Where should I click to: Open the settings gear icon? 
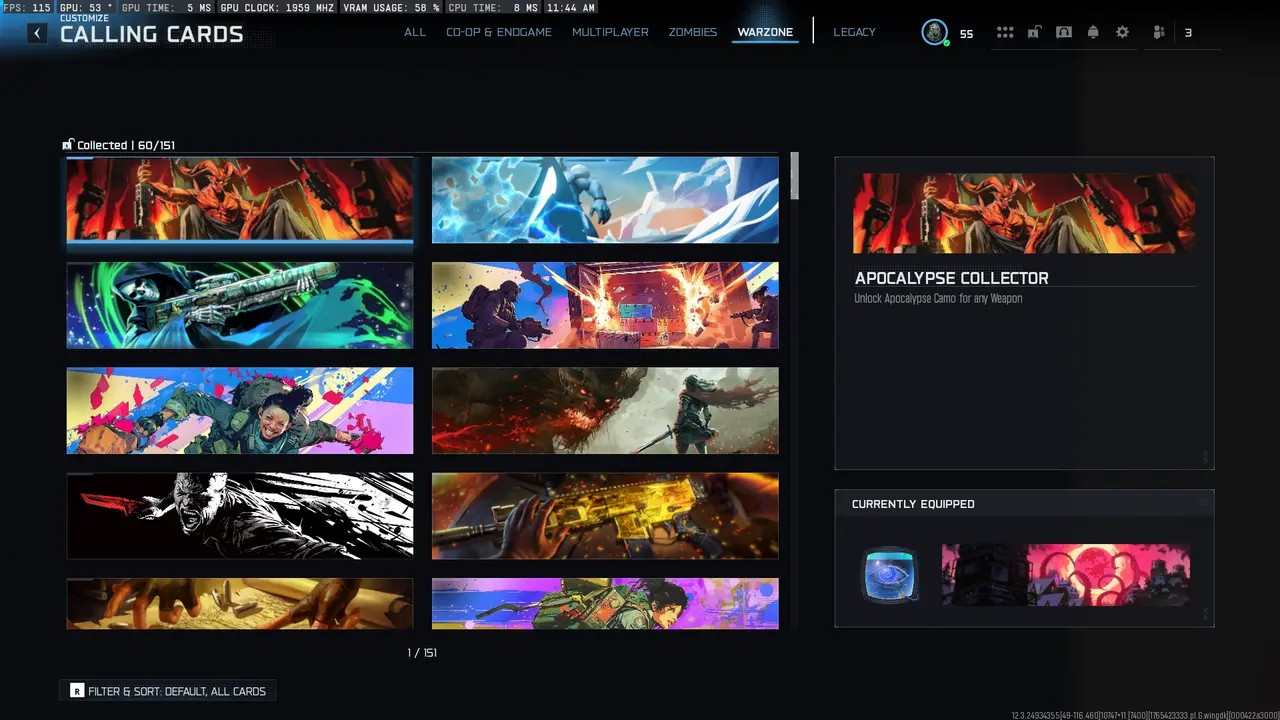point(1122,32)
